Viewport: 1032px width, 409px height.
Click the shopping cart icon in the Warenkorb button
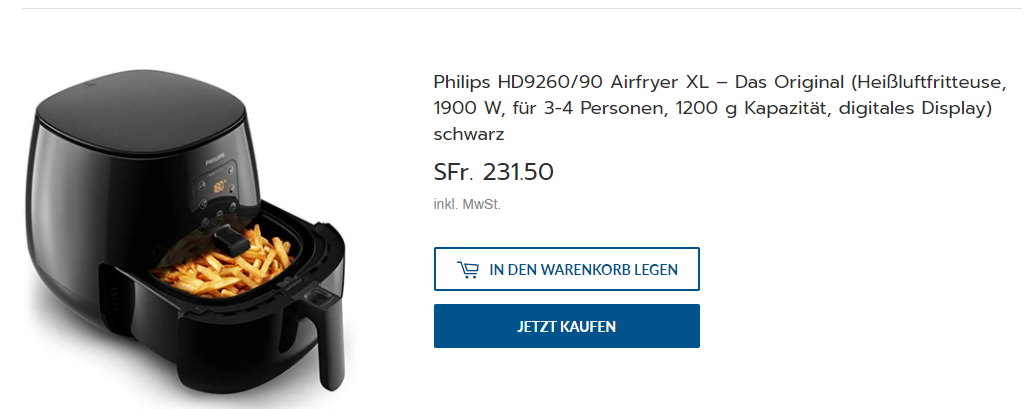(468, 269)
